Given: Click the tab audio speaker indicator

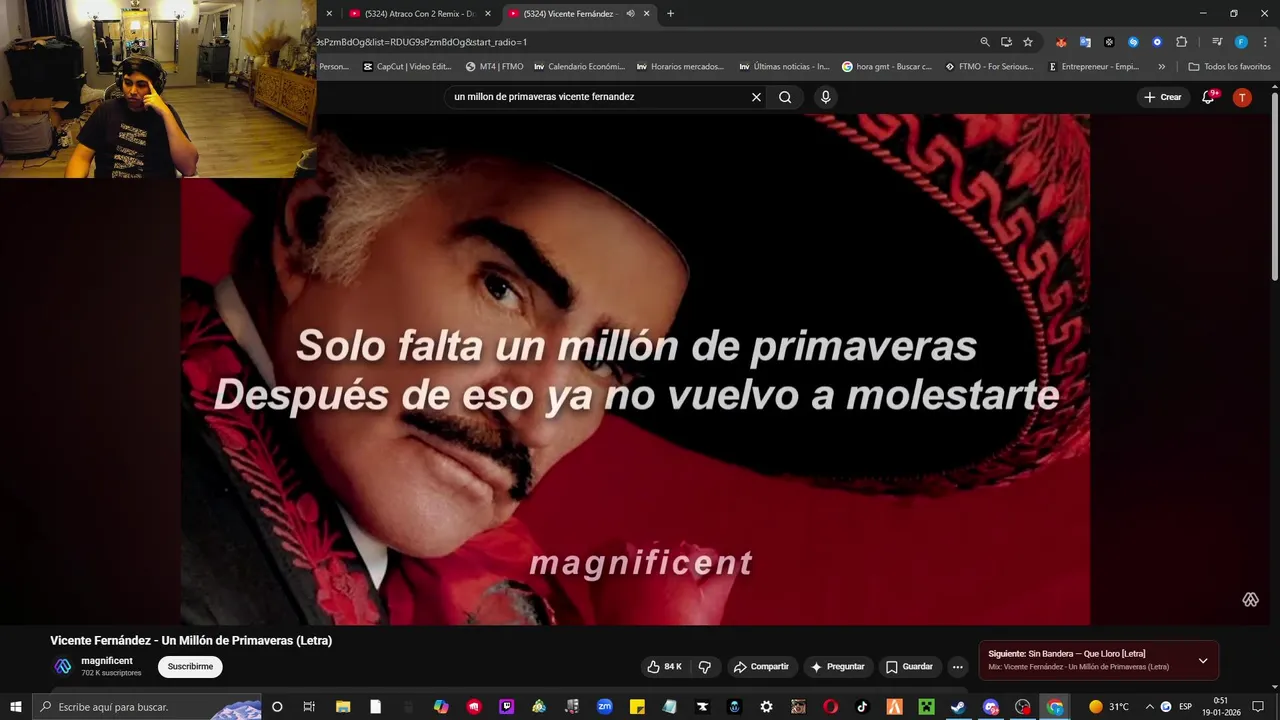Looking at the screenshot, I should (x=630, y=13).
